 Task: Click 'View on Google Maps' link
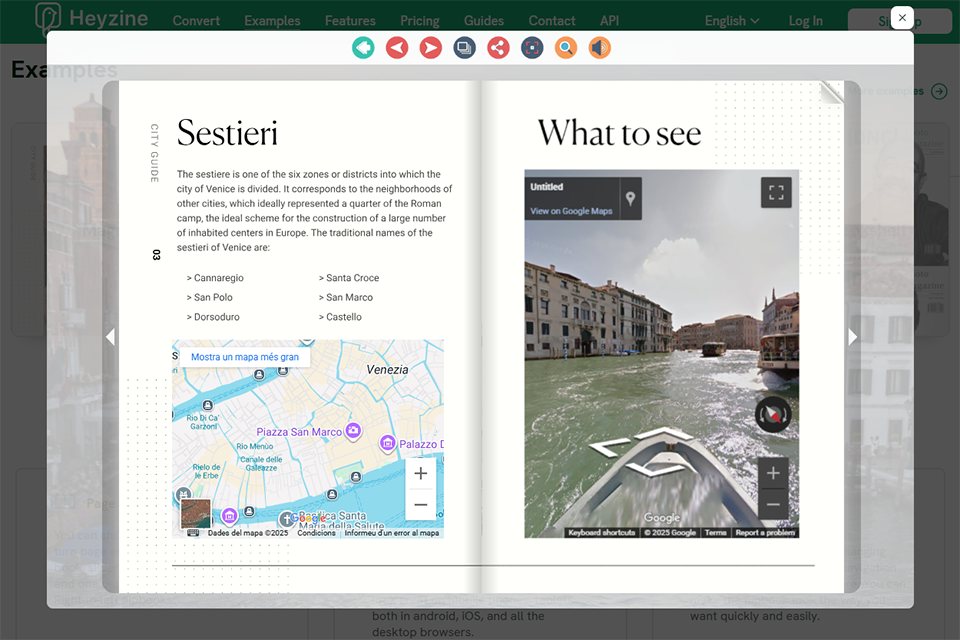[x=571, y=211]
